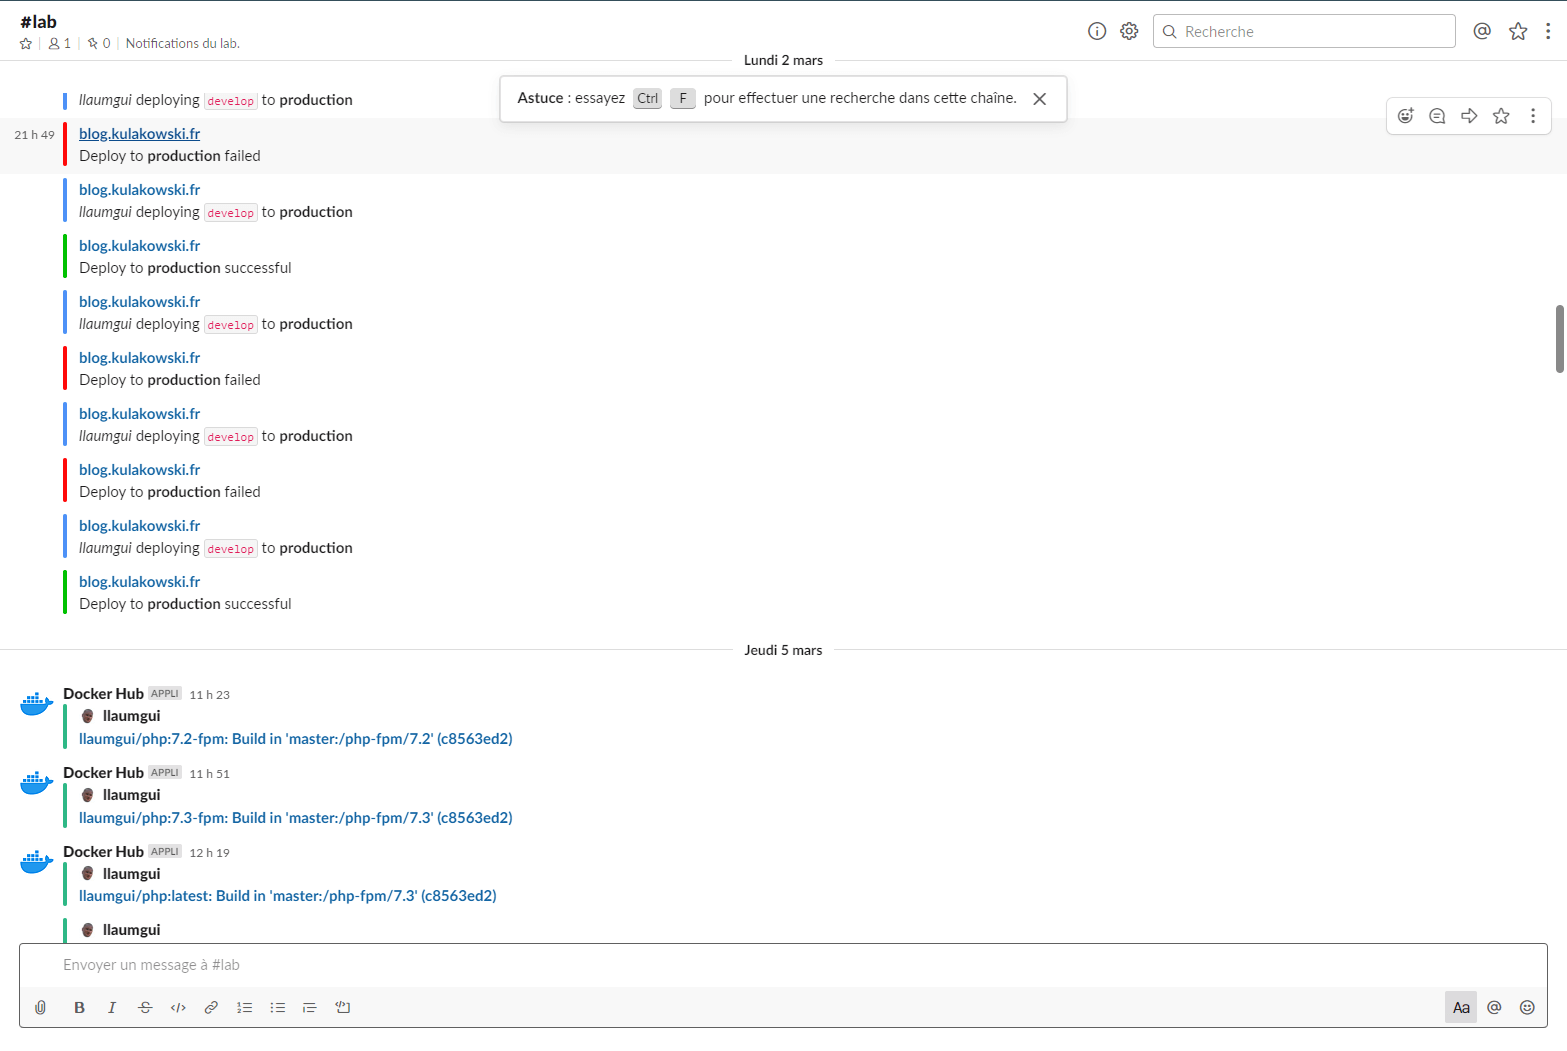Share the hovered message via arrow icon
Image resolution: width=1567 pixels, height=1051 pixels.
(x=1469, y=116)
